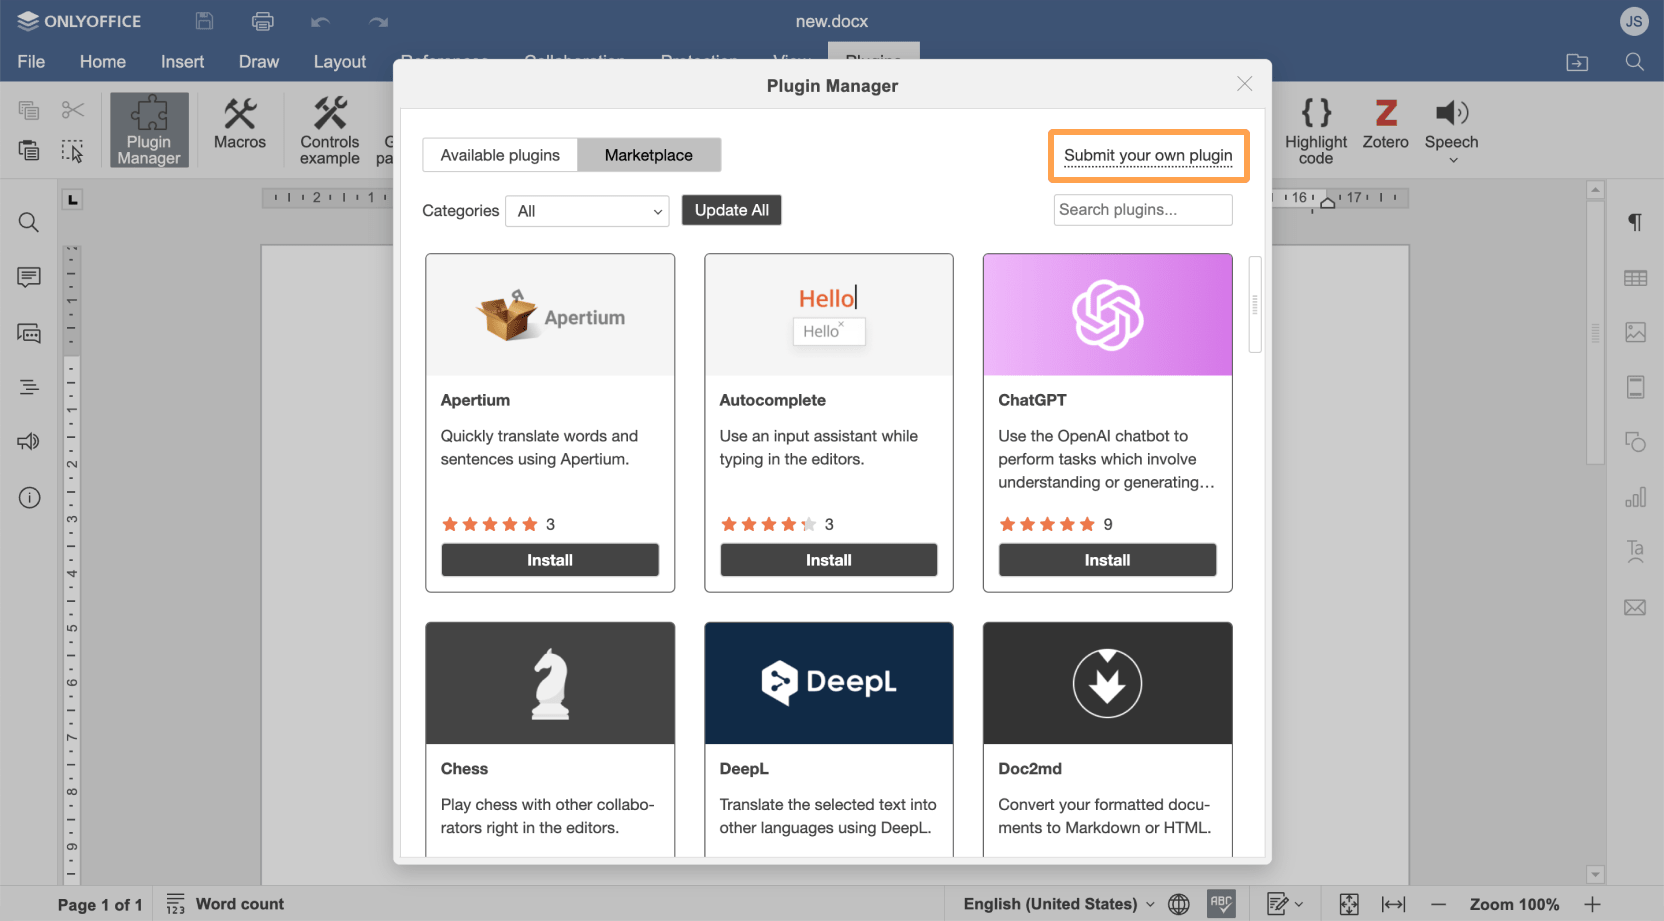
Task: Click the Search plugins field
Action: 1143,210
